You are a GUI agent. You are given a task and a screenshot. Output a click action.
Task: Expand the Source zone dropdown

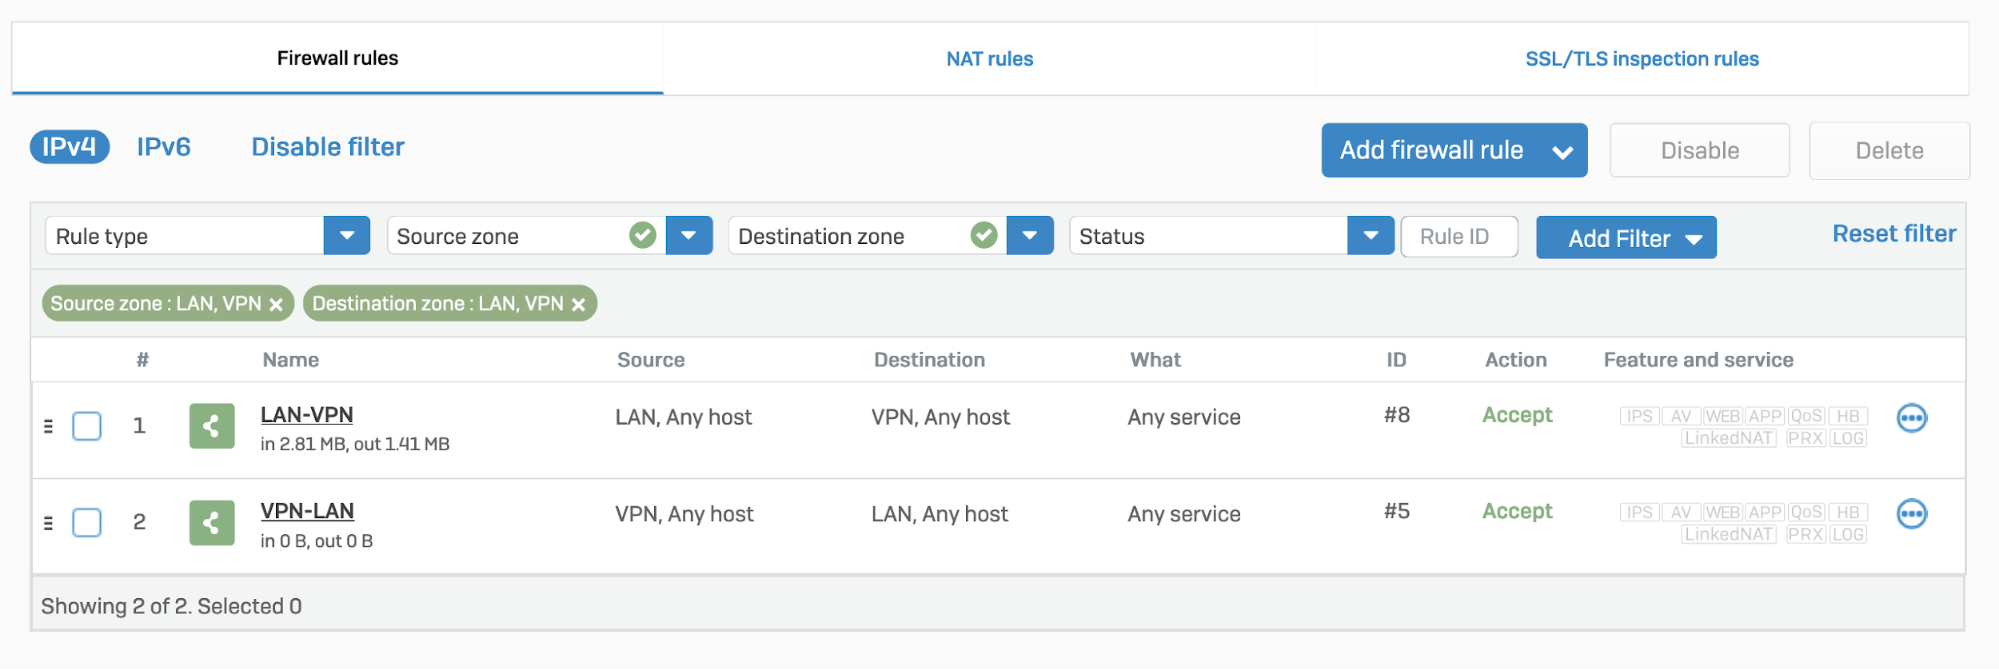688,236
